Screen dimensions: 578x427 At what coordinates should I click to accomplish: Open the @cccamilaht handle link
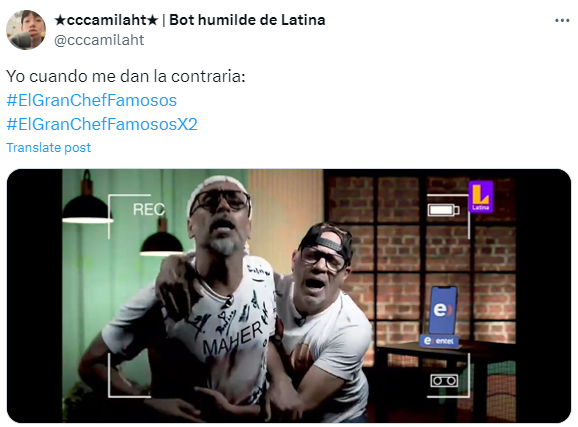point(99,40)
